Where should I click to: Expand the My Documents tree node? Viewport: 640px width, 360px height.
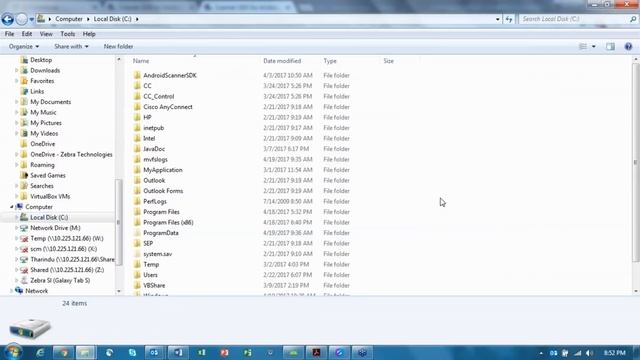16,102
